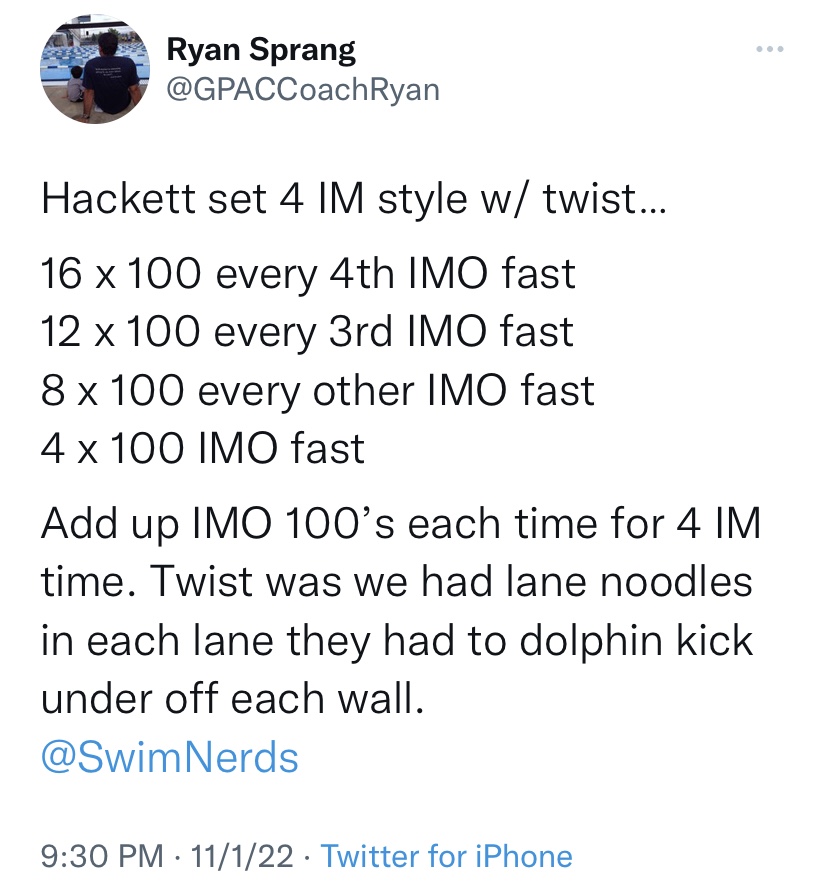
Task: Click the 11/1/22 tweet date
Action: (243, 856)
